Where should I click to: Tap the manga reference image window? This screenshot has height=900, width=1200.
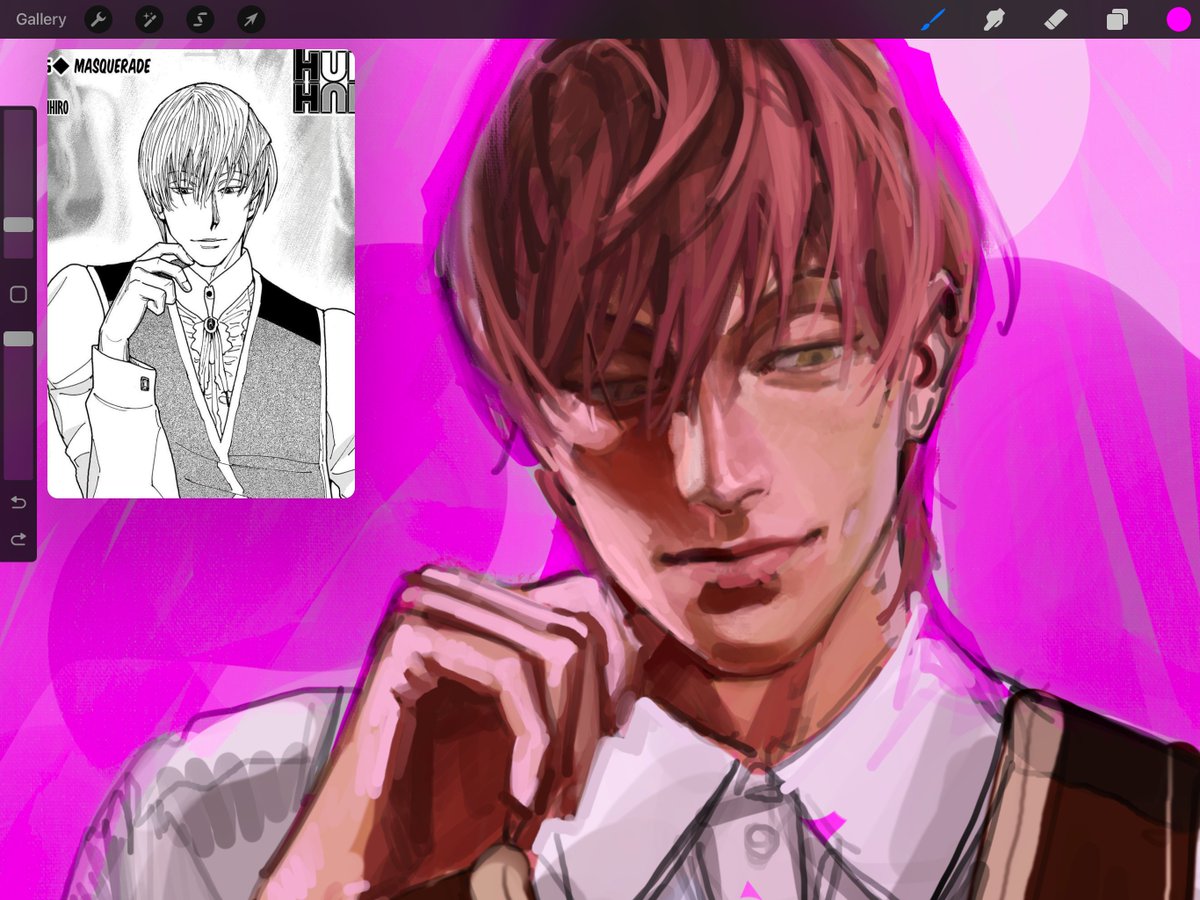tap(201, 274)
